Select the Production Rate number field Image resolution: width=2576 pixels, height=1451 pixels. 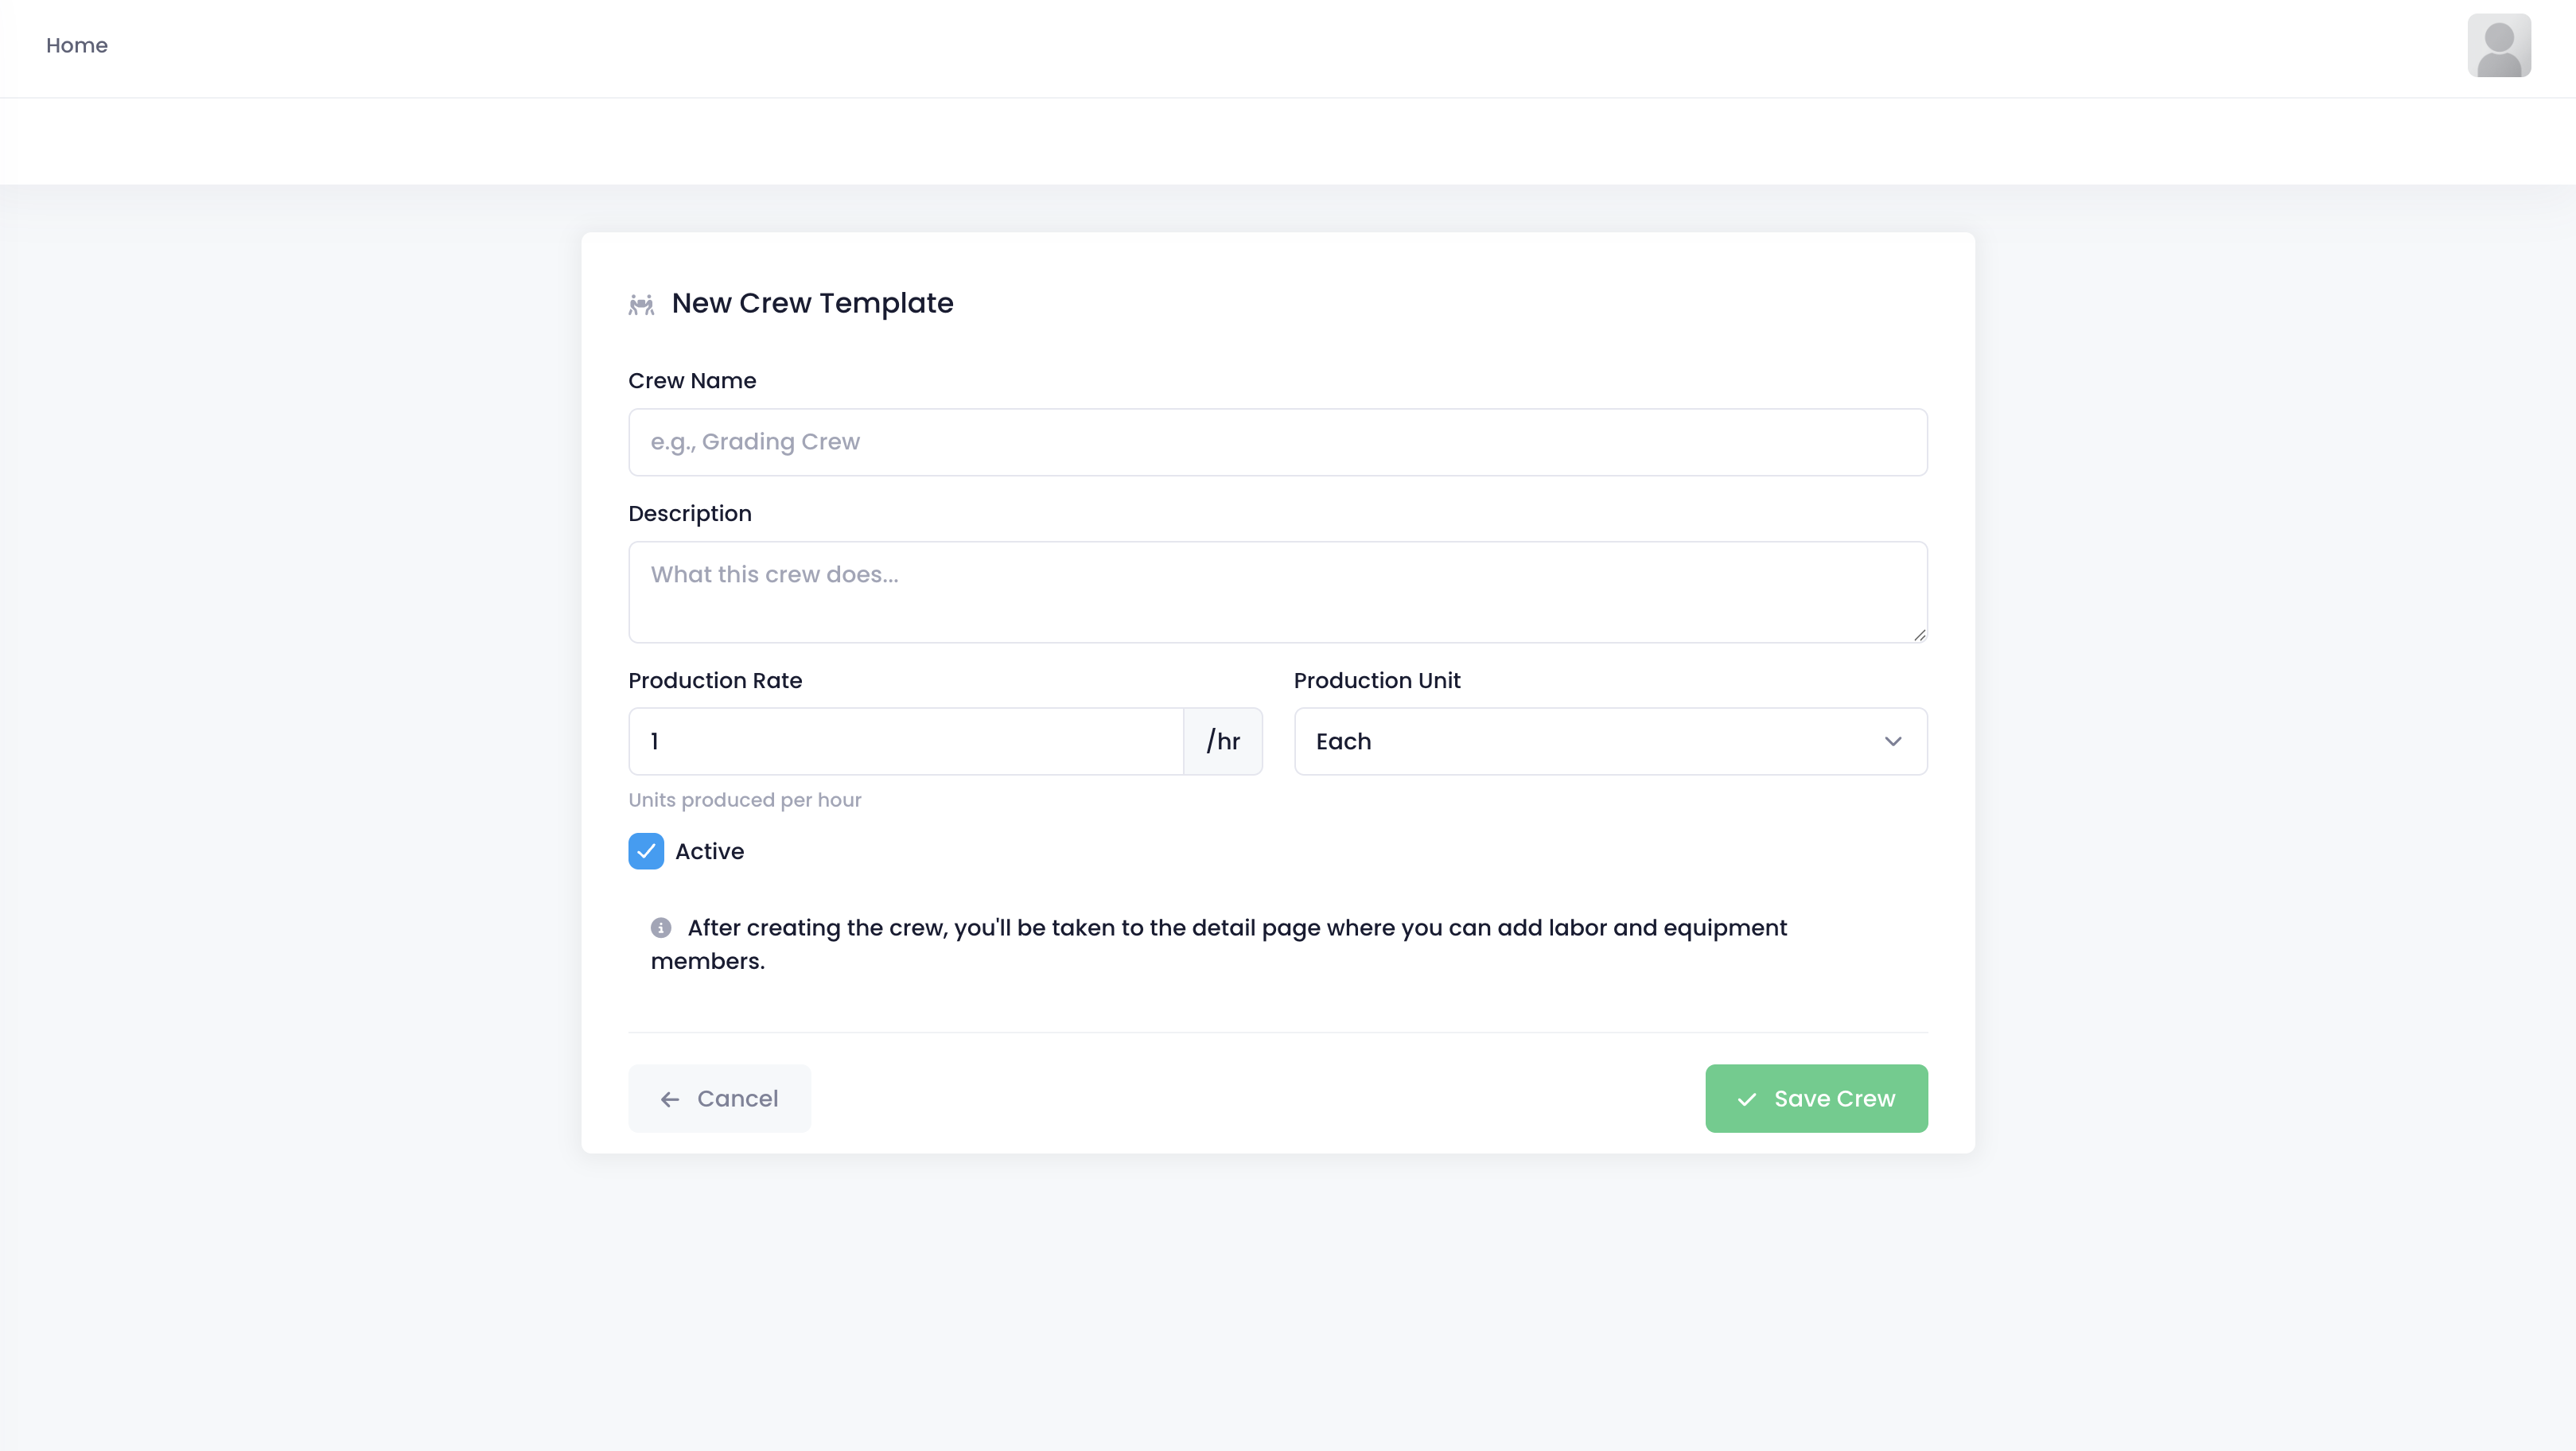905,741
